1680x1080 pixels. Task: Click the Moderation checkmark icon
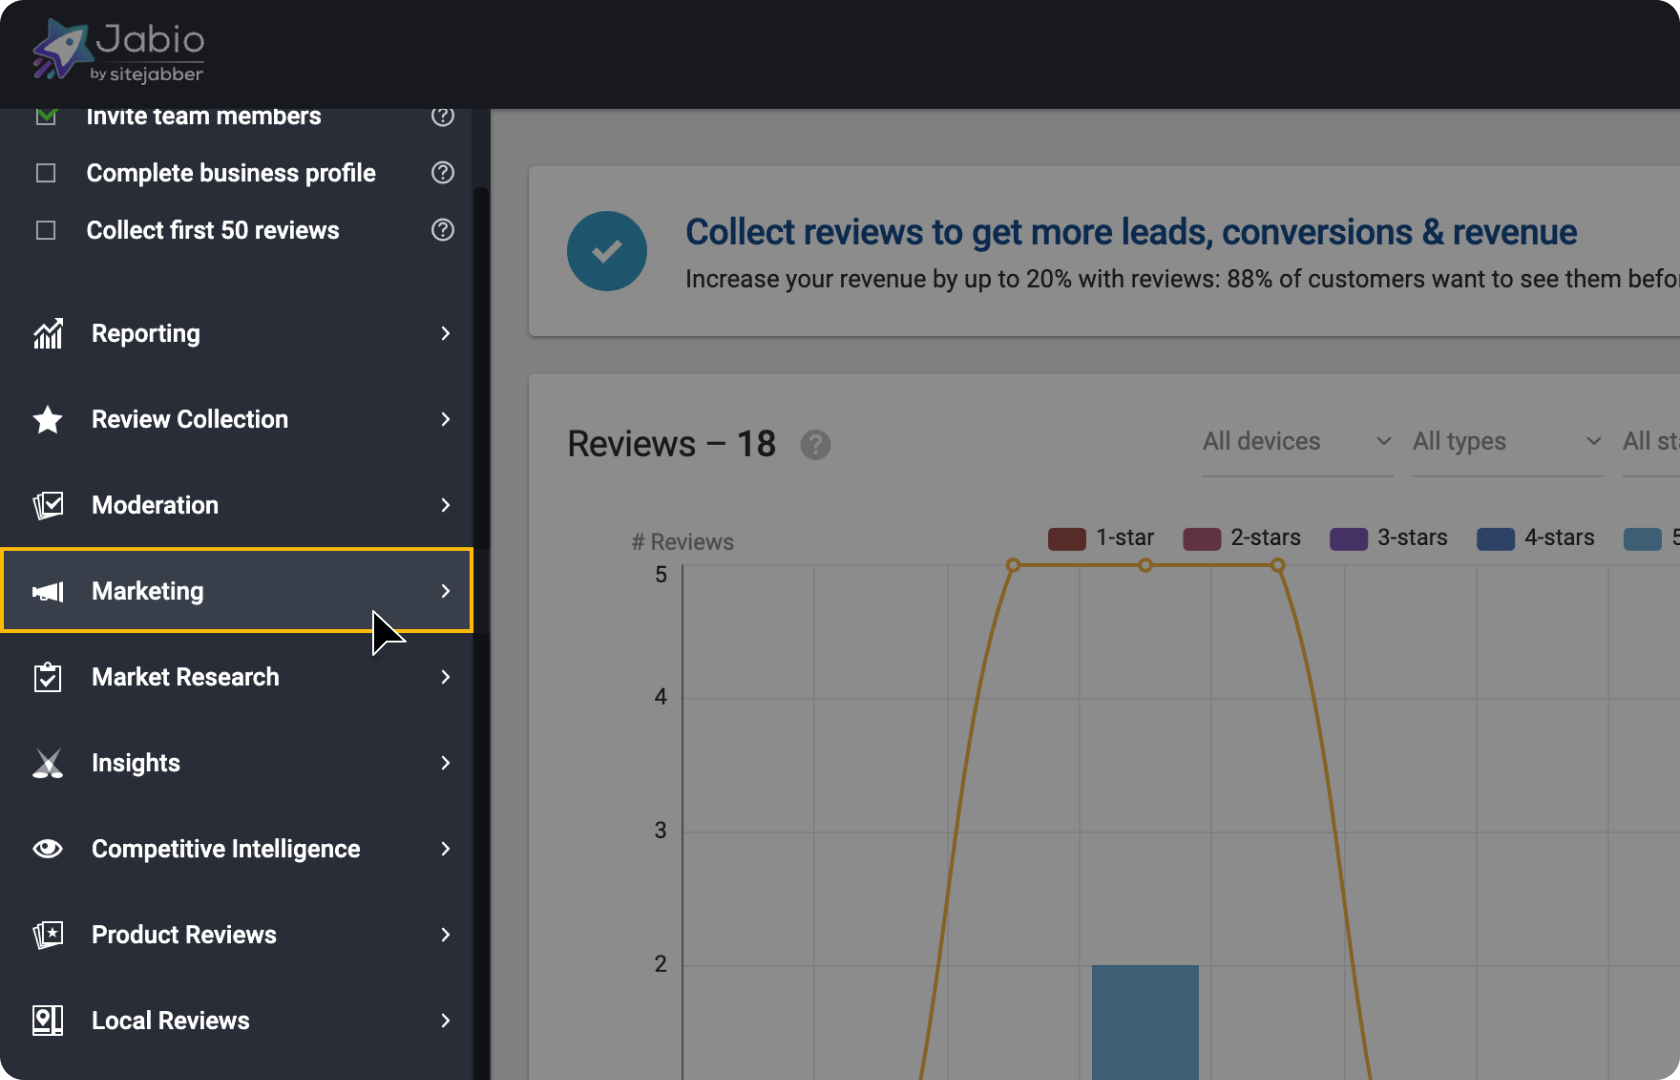point(48,506)
